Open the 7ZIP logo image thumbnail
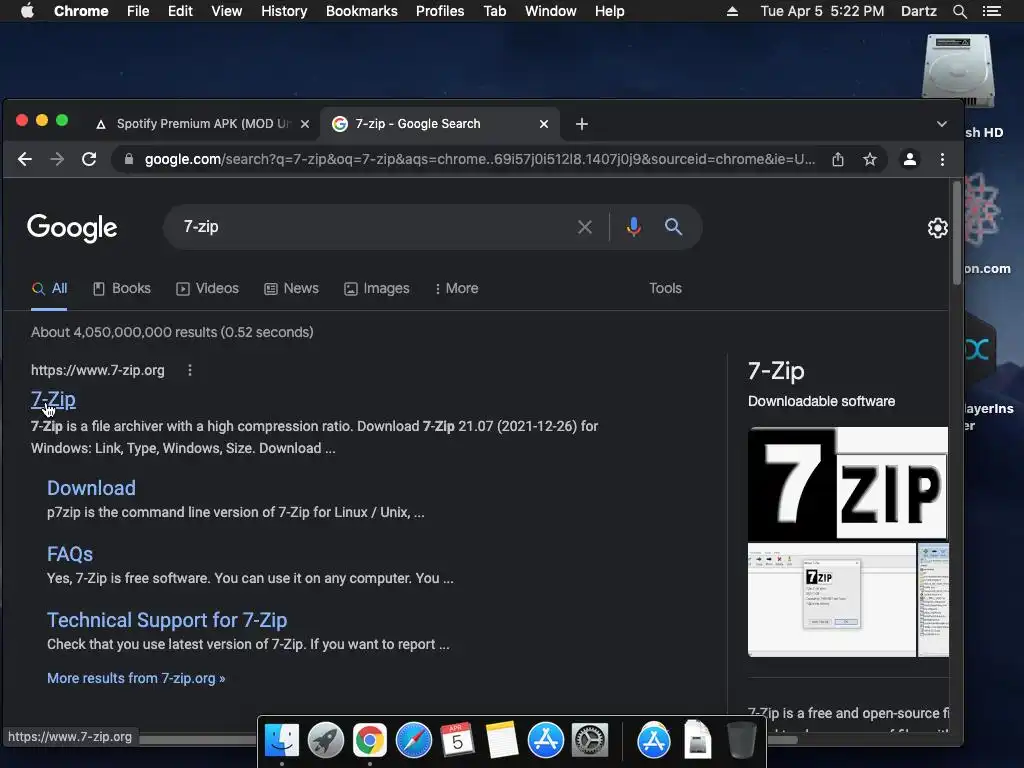This screenshot has height=768, width=1024. pyautogui.click(x=848, y=484)
